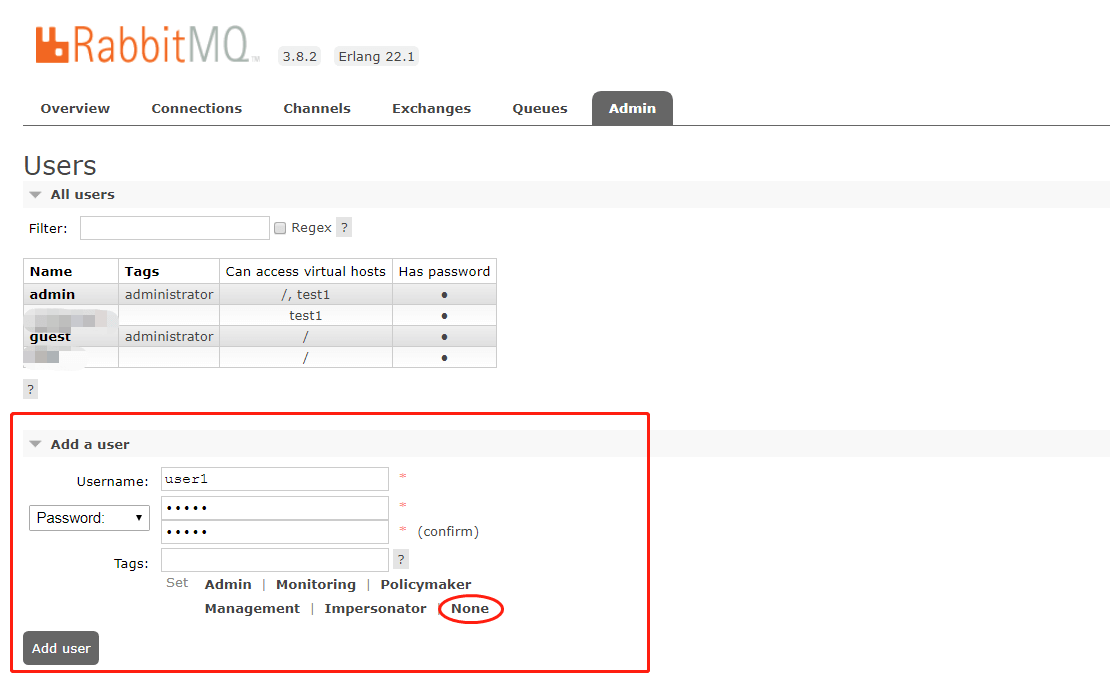Viewport: 1110px width, 676px height.
Task: Set tag to Management
Action: [x=252, y=608]
